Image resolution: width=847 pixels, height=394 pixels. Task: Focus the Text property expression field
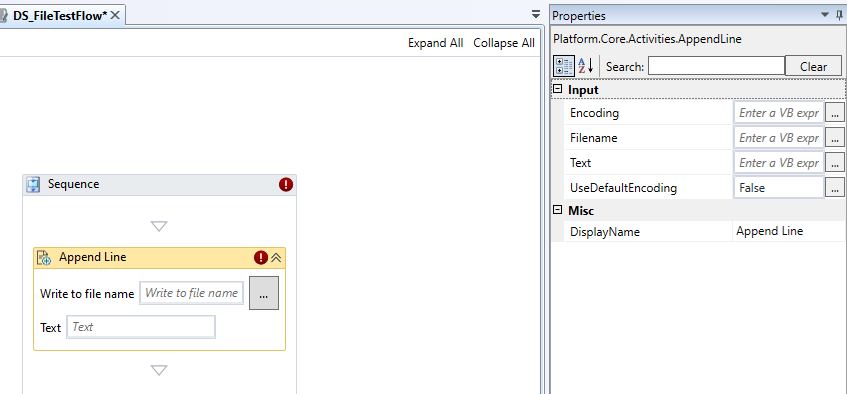click(x=778, y=163)
